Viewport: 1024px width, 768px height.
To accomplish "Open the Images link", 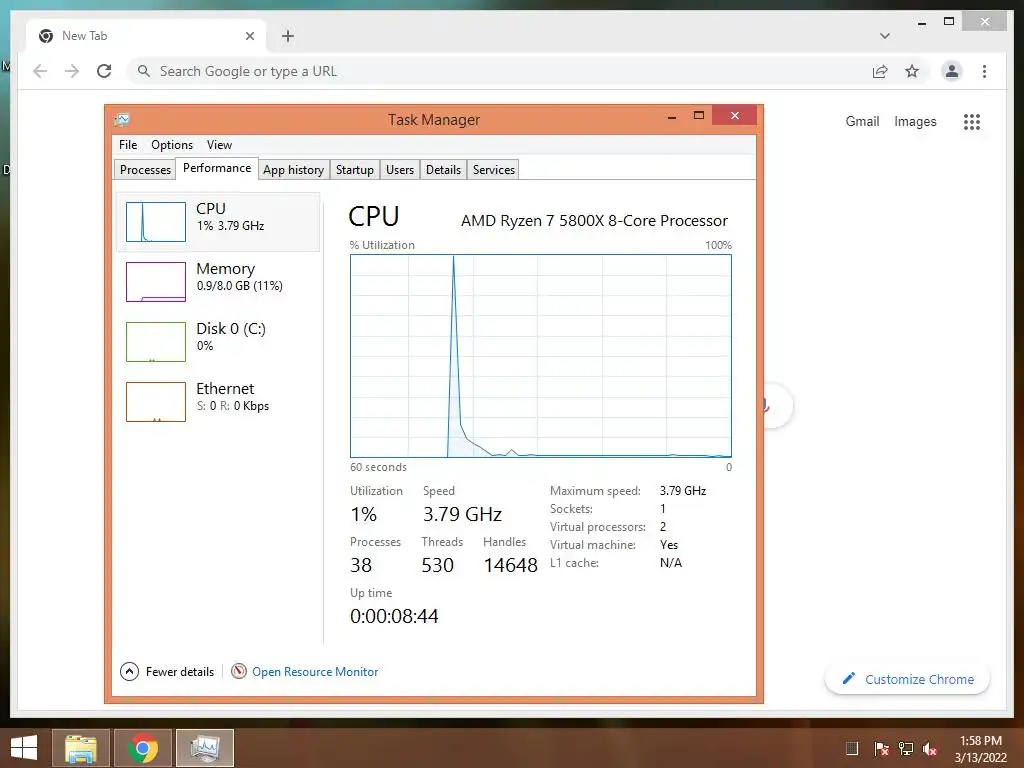I will tap(915, 121).
